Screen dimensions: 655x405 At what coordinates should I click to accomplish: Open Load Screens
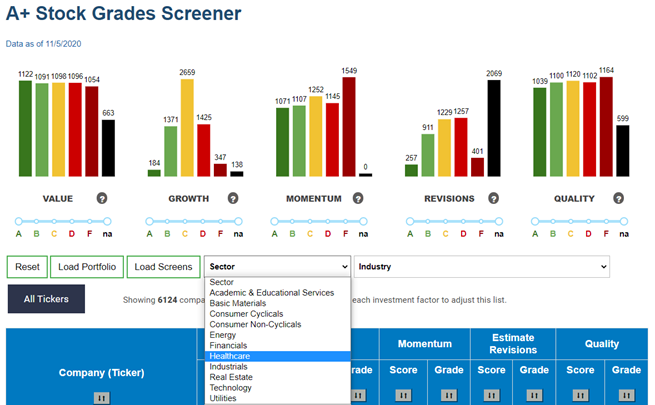pos(163,267)
